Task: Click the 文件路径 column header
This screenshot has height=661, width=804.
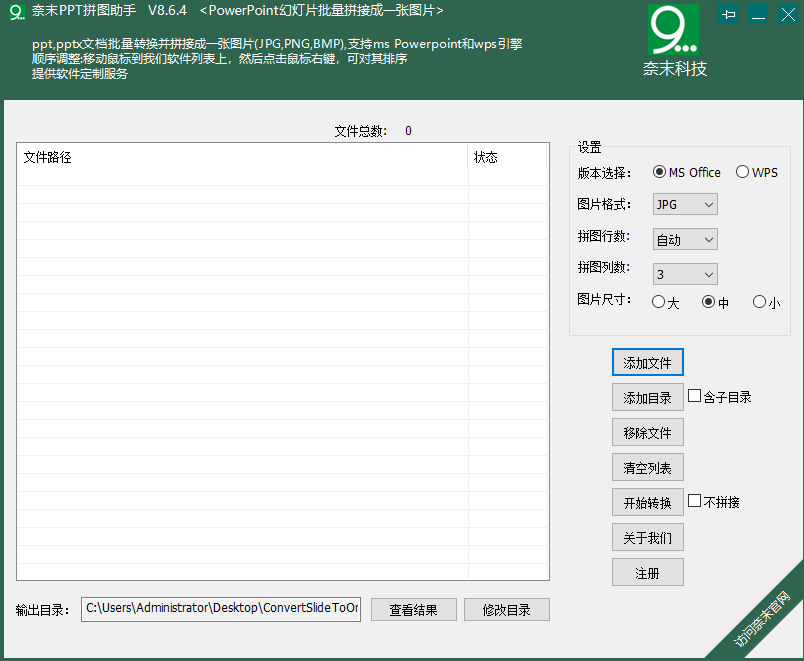Action: tap(243, 156)
